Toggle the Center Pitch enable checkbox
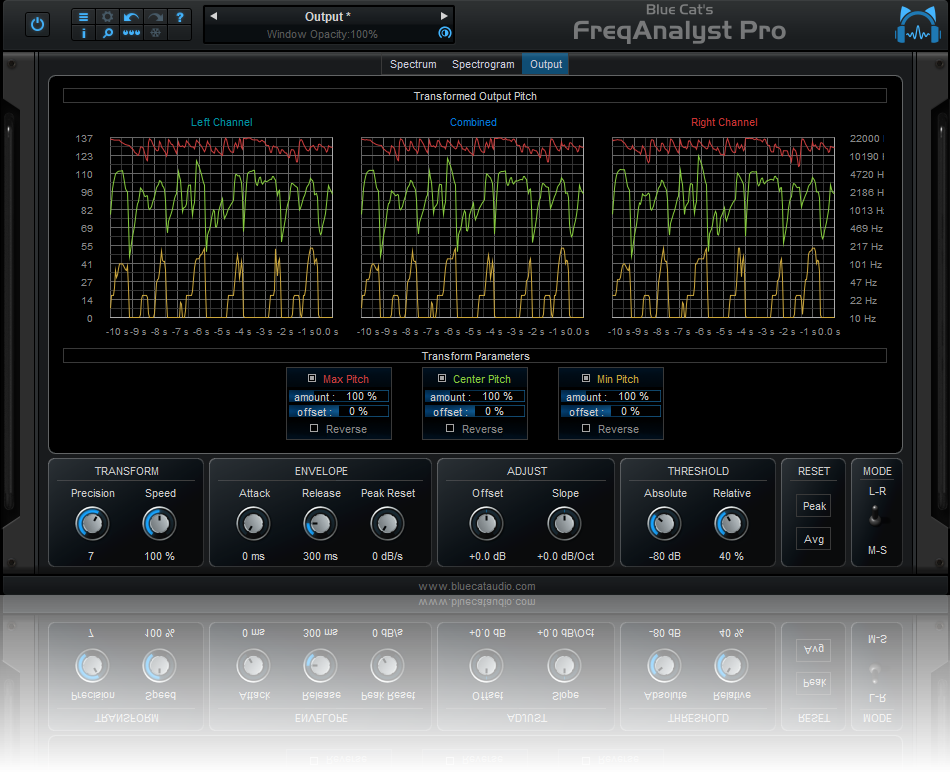This screenshot has height=773, width=950. 442,379
